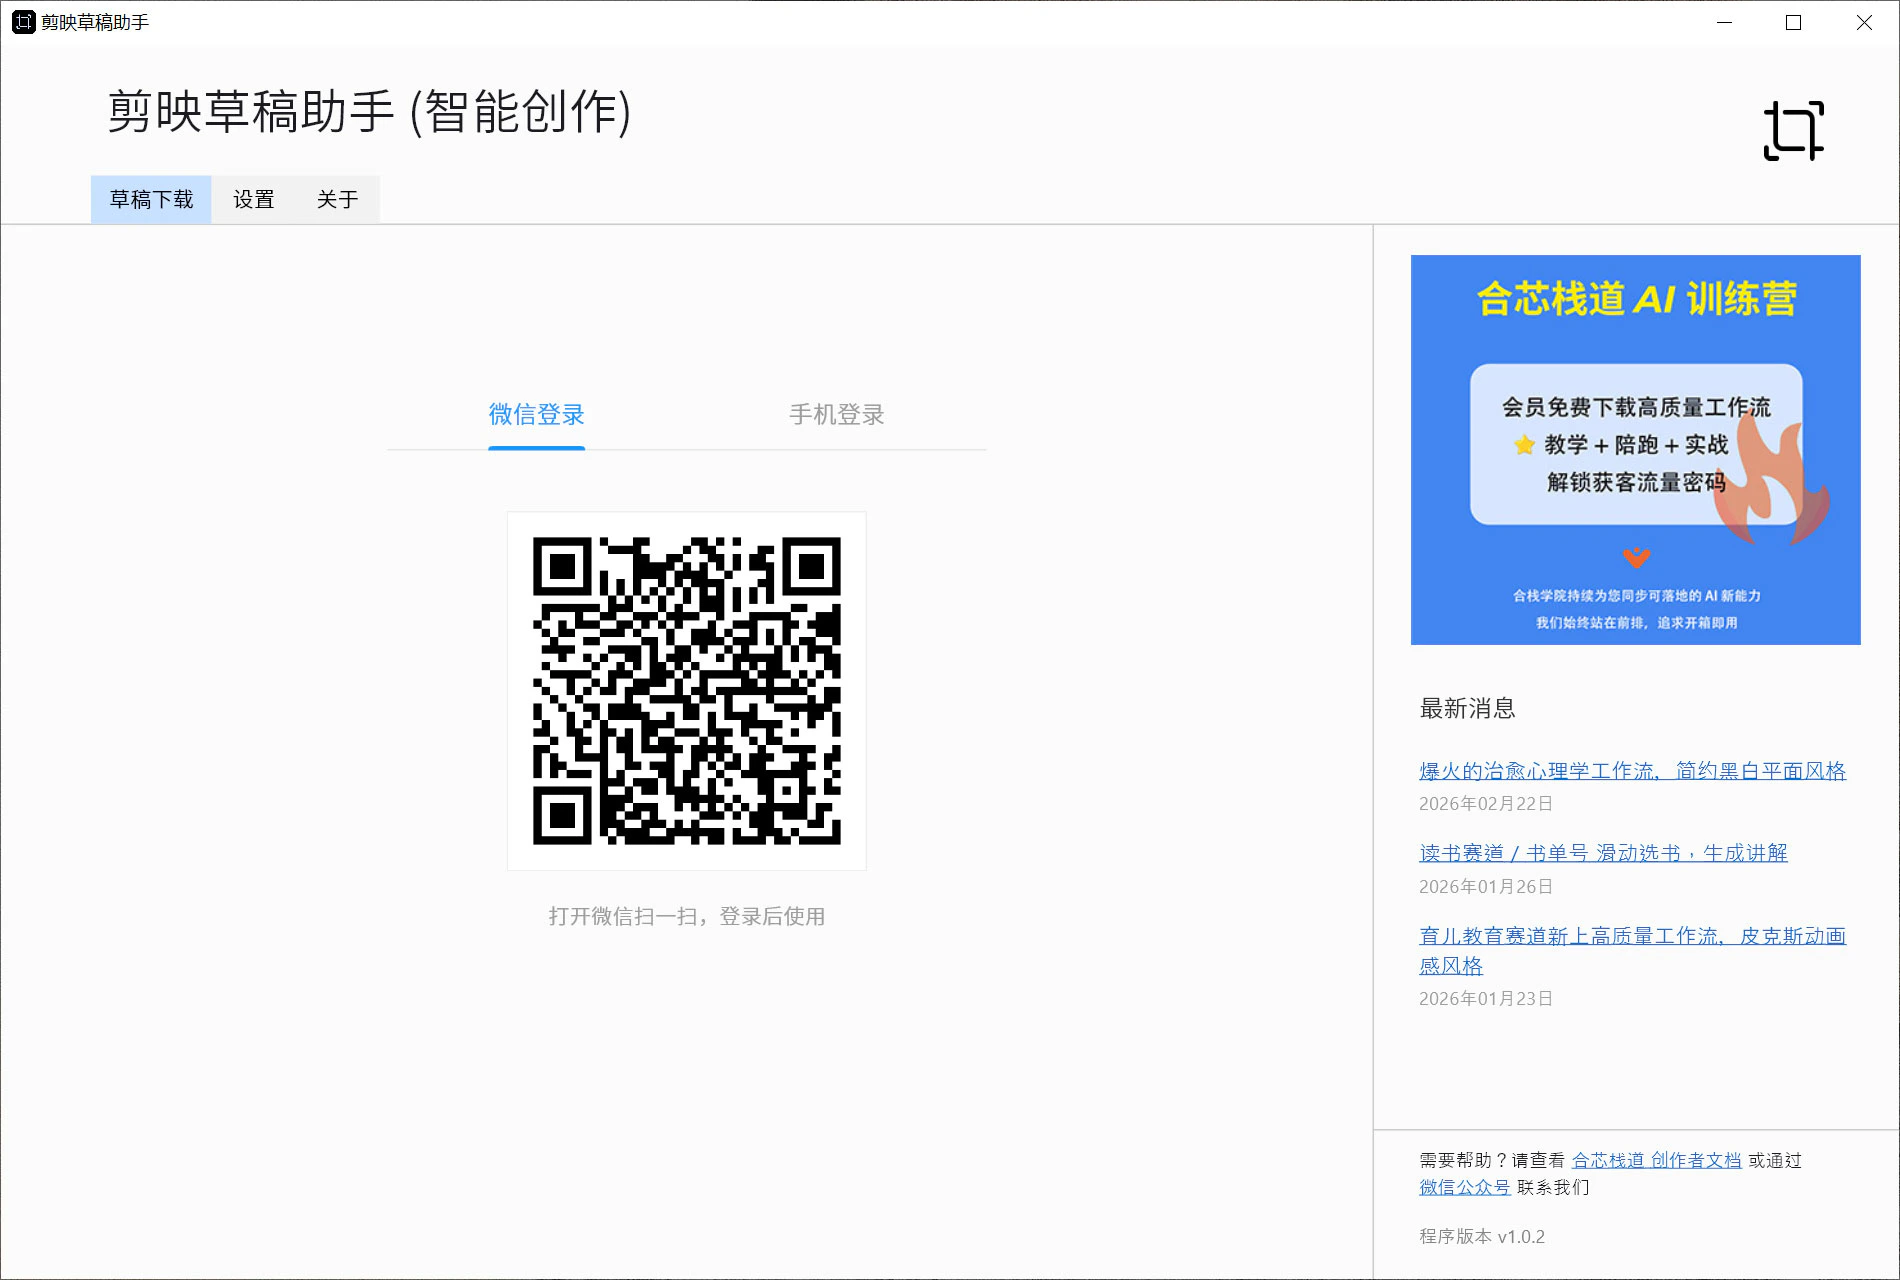Image resolution: width=1900 pixels, height=1280 pixels.
Task: Minimize the 剪映草稿助手 window
Action: click(x=1724, y=22)
